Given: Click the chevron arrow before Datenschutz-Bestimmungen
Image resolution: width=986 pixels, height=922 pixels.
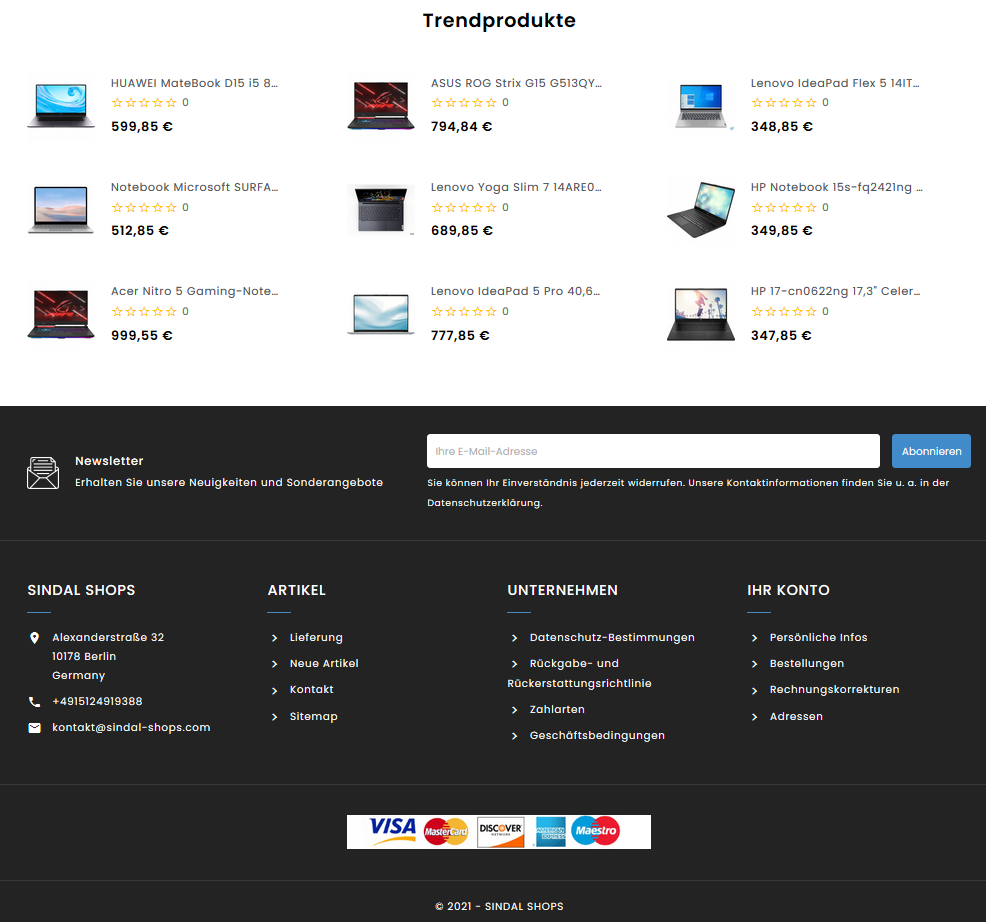Looking at the screenshot, I should point(514,638).
